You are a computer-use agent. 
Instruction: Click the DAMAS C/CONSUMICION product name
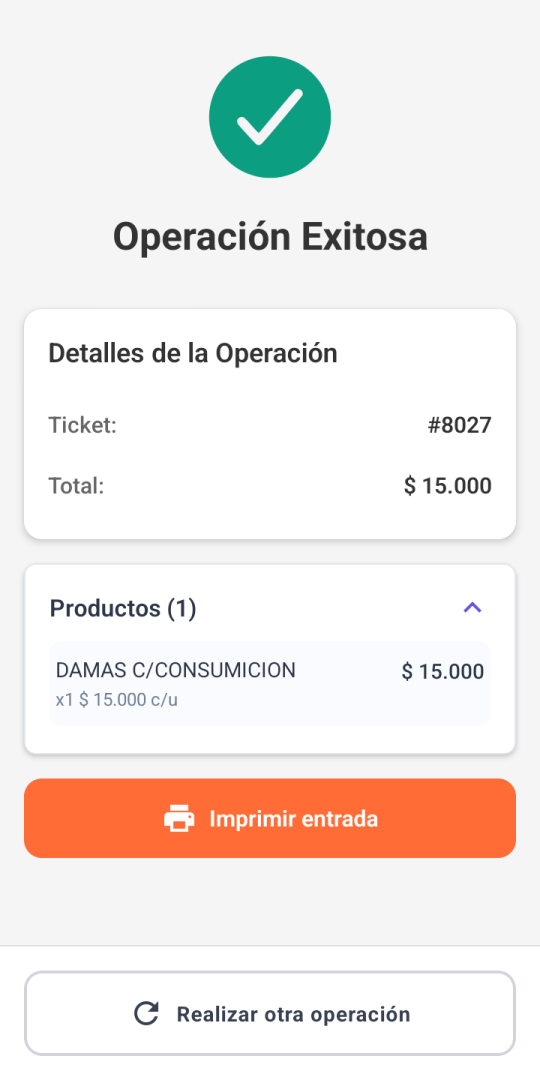(x=176, y=669)
